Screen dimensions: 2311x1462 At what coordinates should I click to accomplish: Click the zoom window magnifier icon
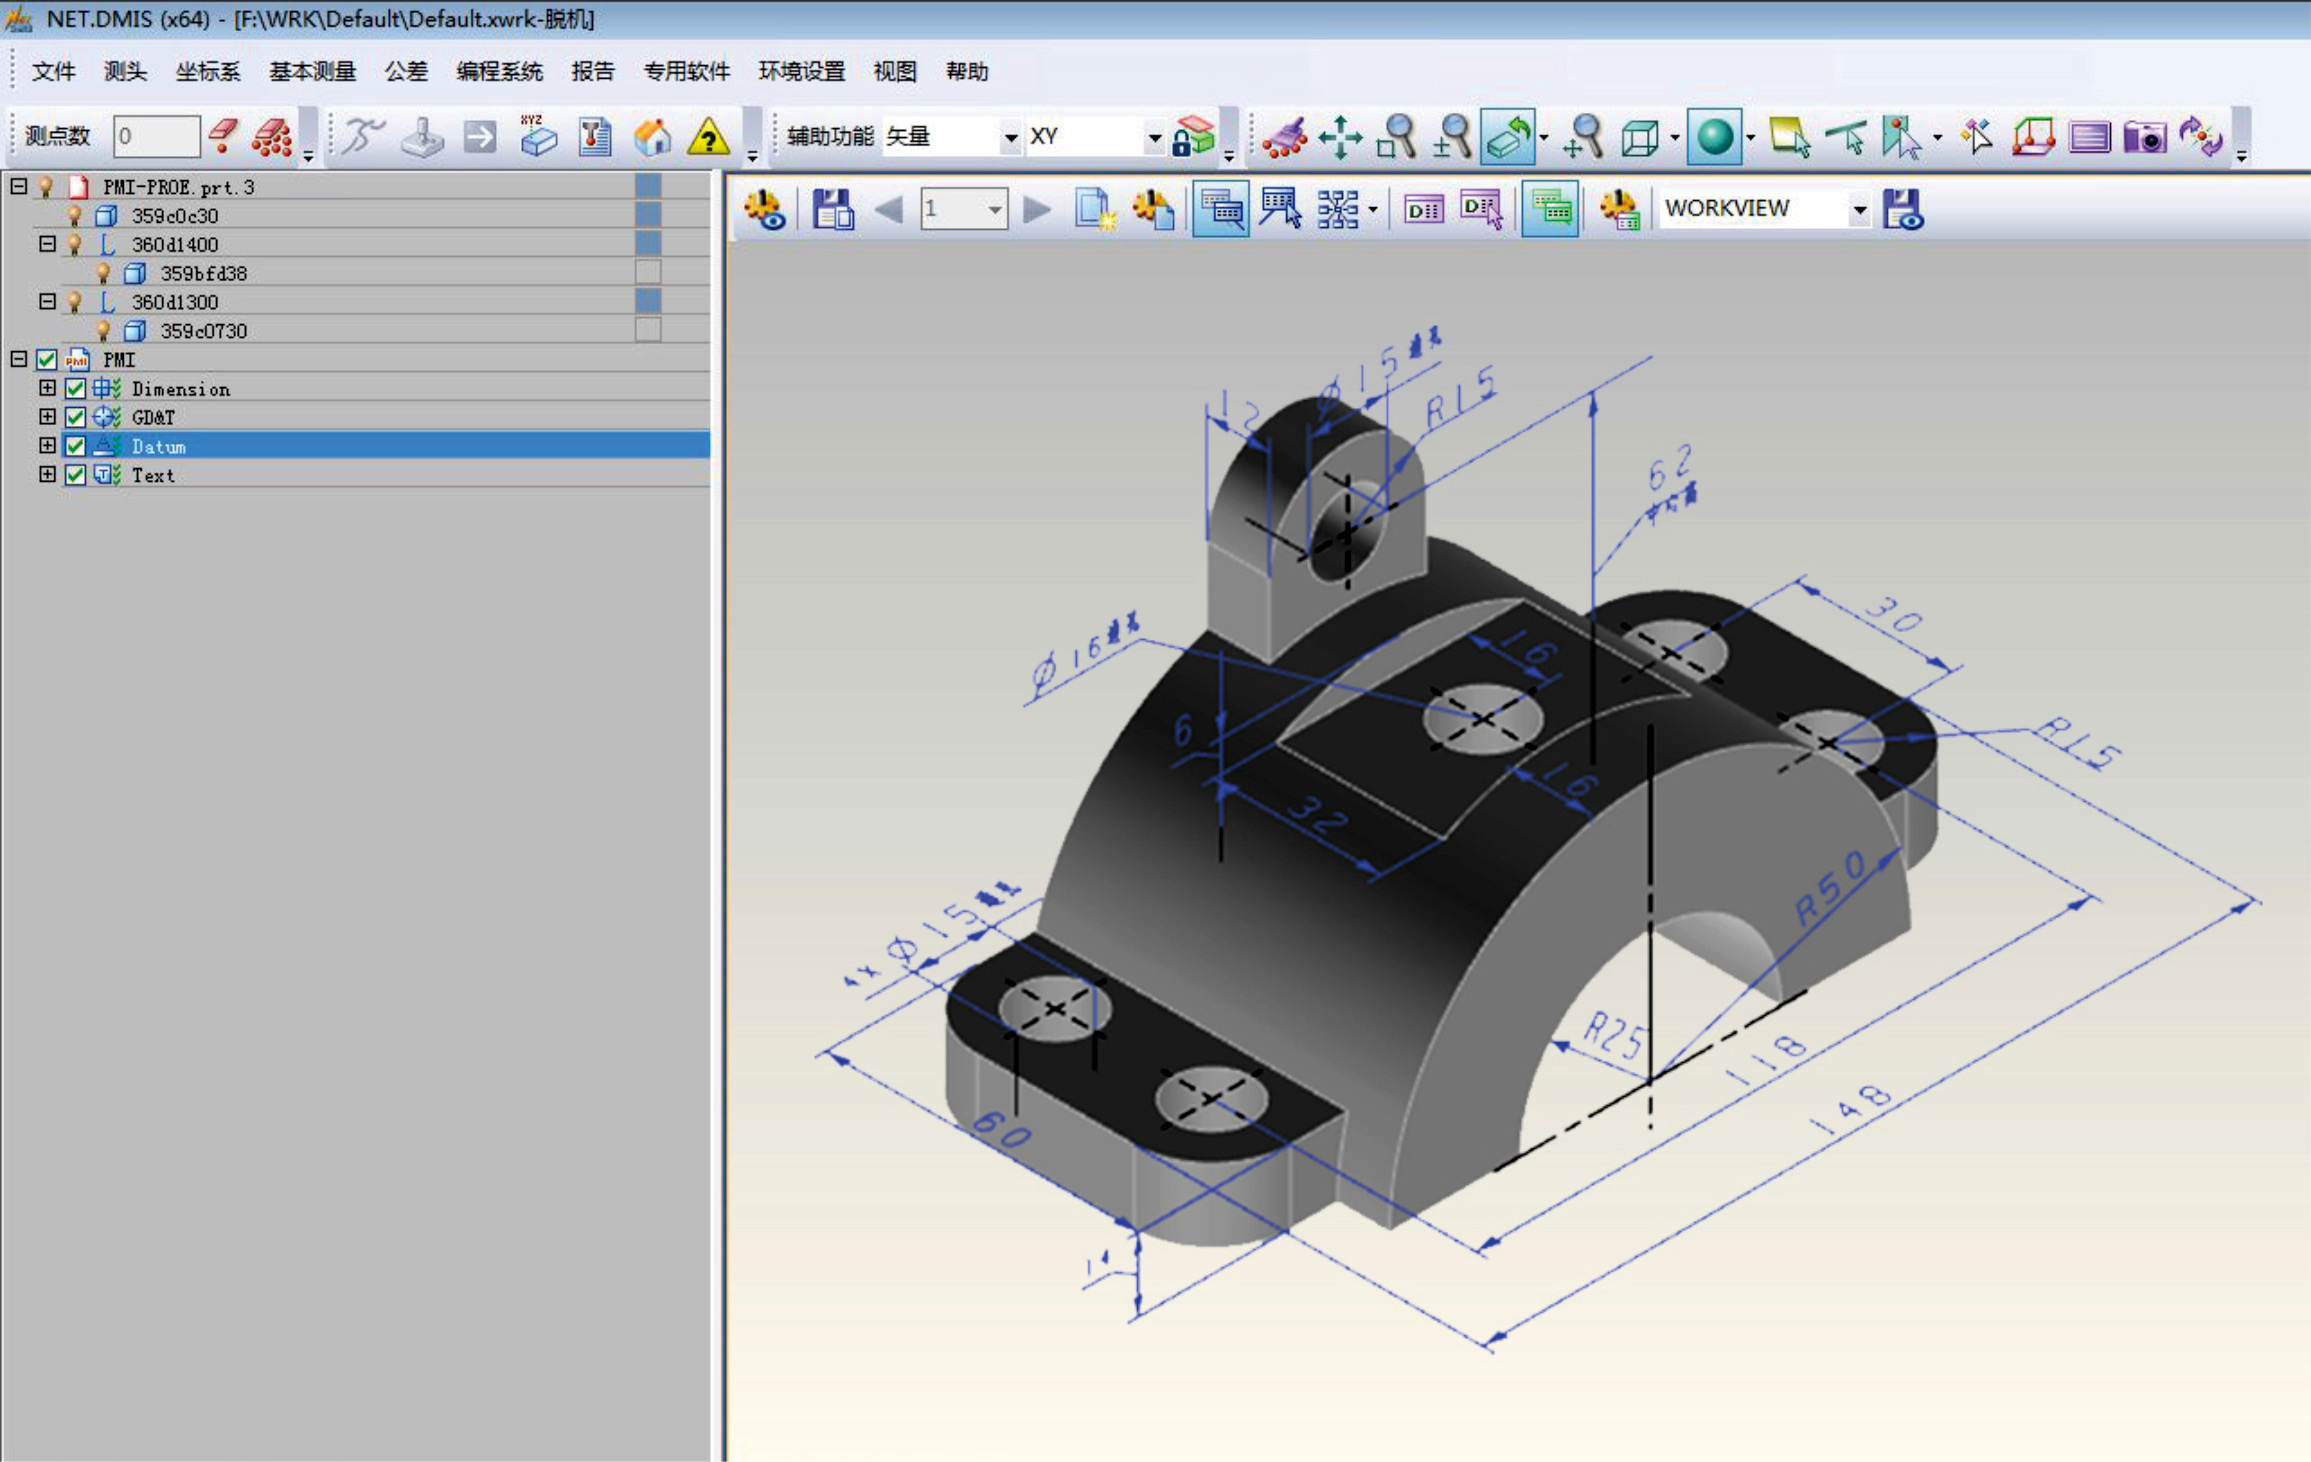pos(1396,137)
